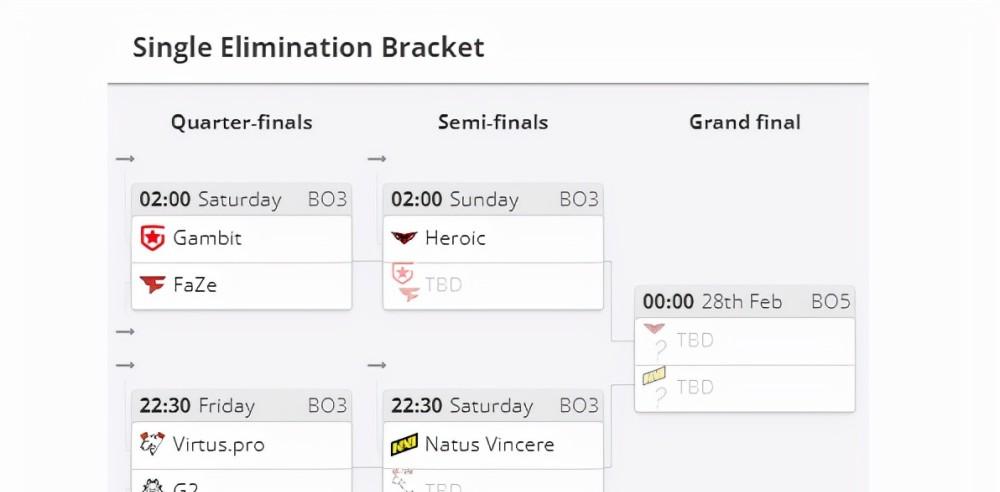This screenshot has width=1000, height=492.
Task: Click the Natus Vincere logo icon
Action: [404, 444]
